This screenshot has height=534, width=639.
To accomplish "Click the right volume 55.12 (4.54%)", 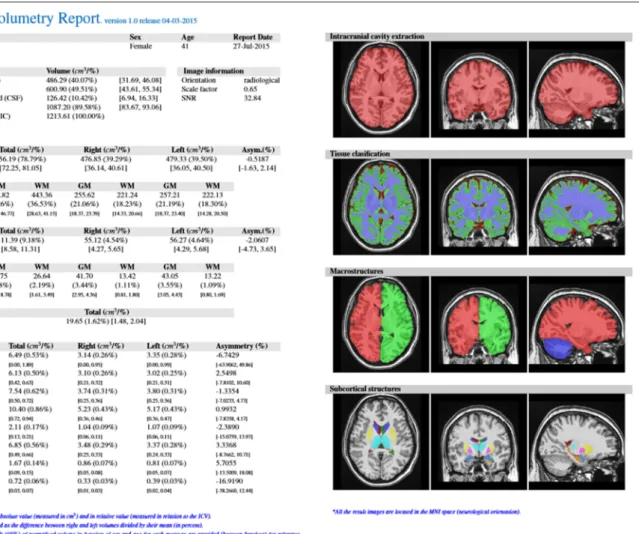I will click(x=106, y=240).
